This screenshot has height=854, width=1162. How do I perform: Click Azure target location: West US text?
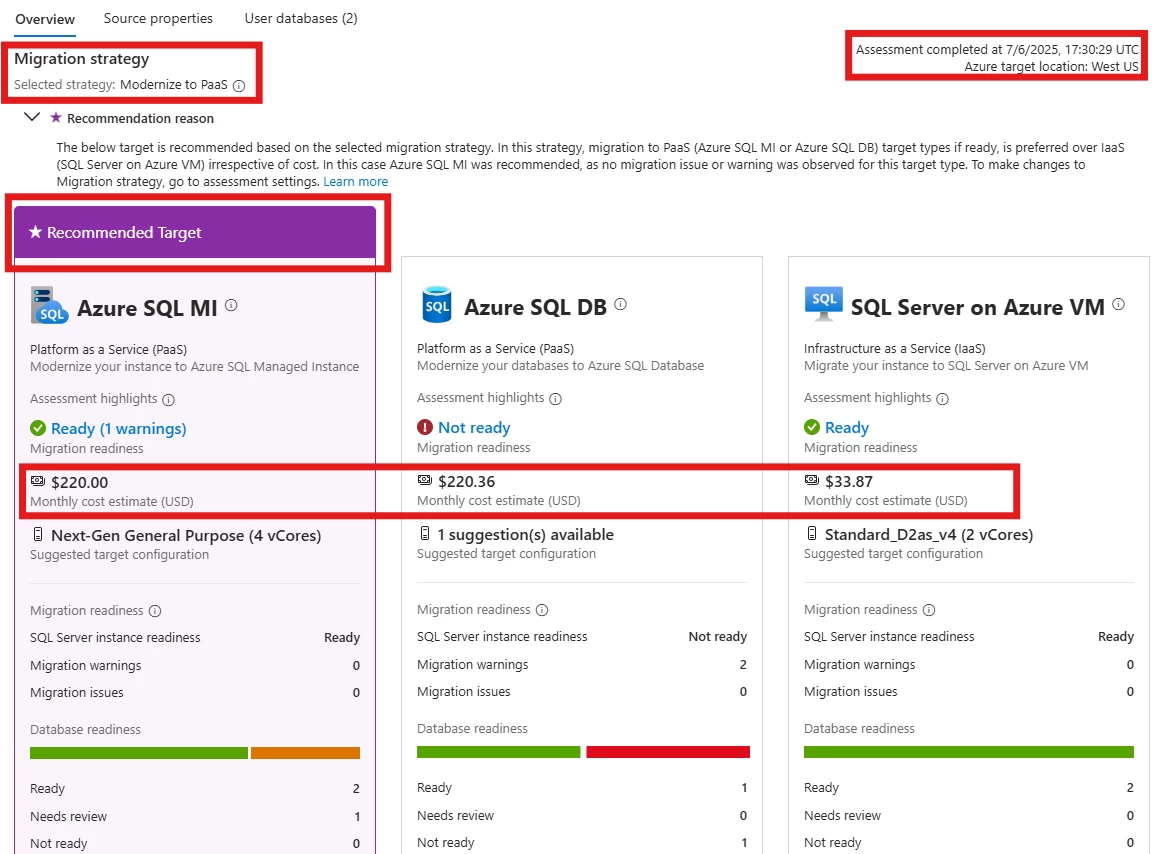pyautogui.click(x=1051, y=67)
